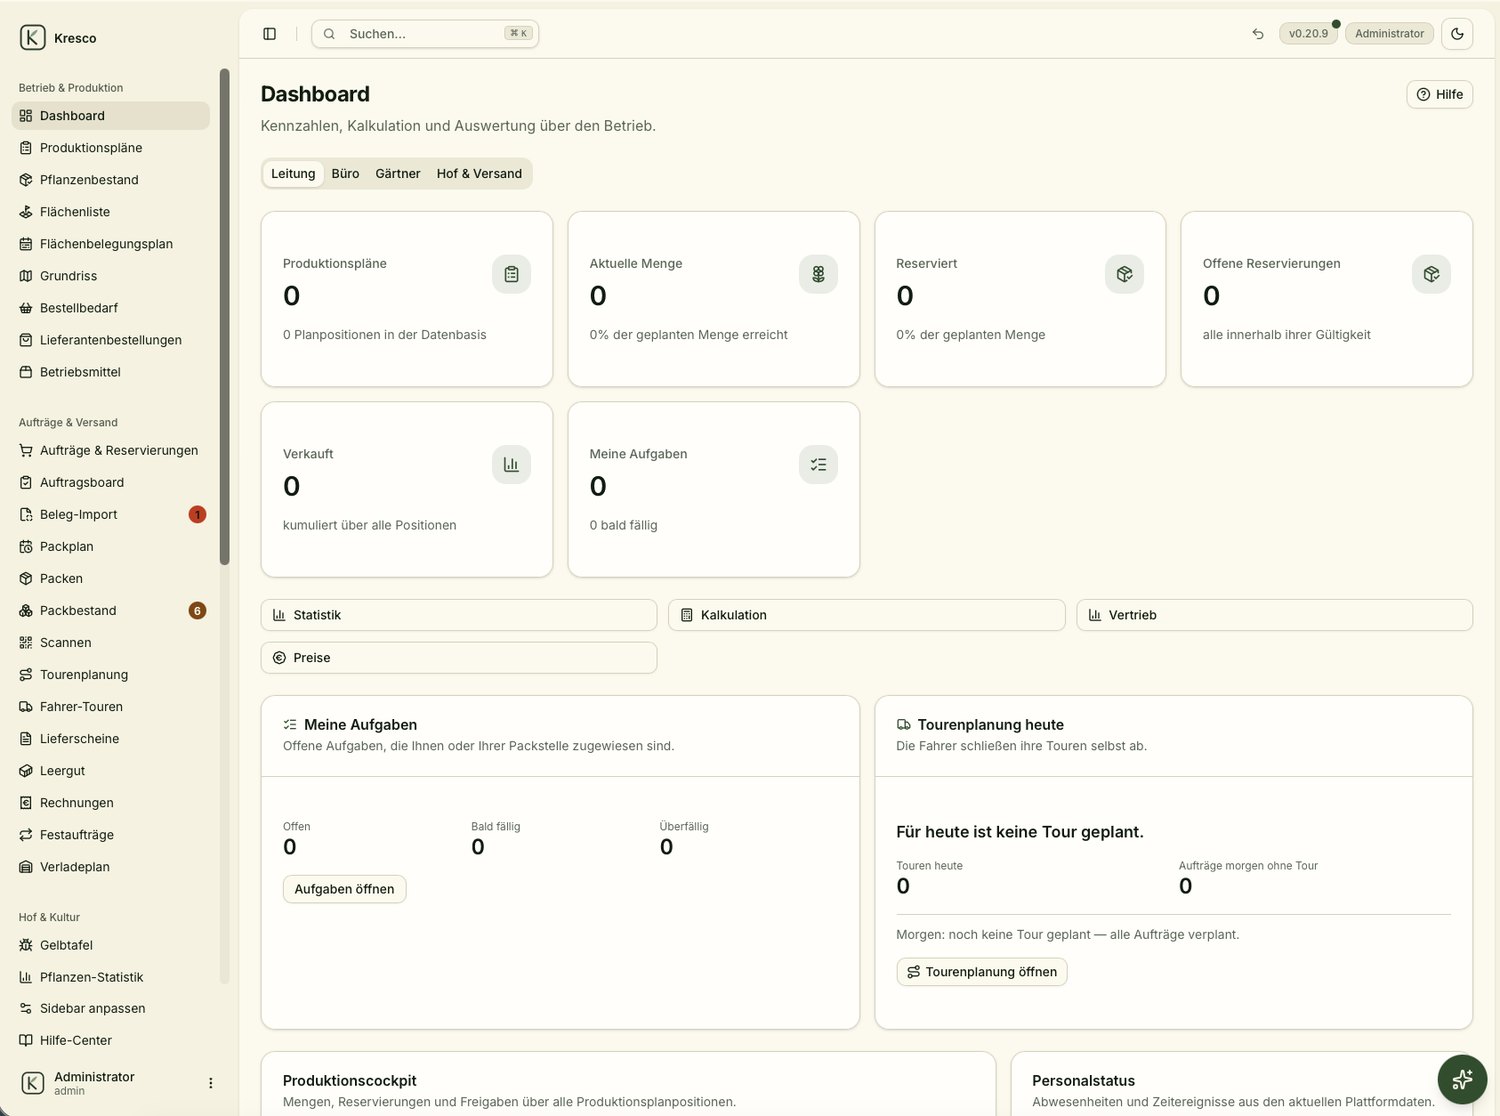Image resolution: width=1500 pixels, height=1116 pixels.
Task: Click the Packbestand badge showing 6
Action: (198, 611)
